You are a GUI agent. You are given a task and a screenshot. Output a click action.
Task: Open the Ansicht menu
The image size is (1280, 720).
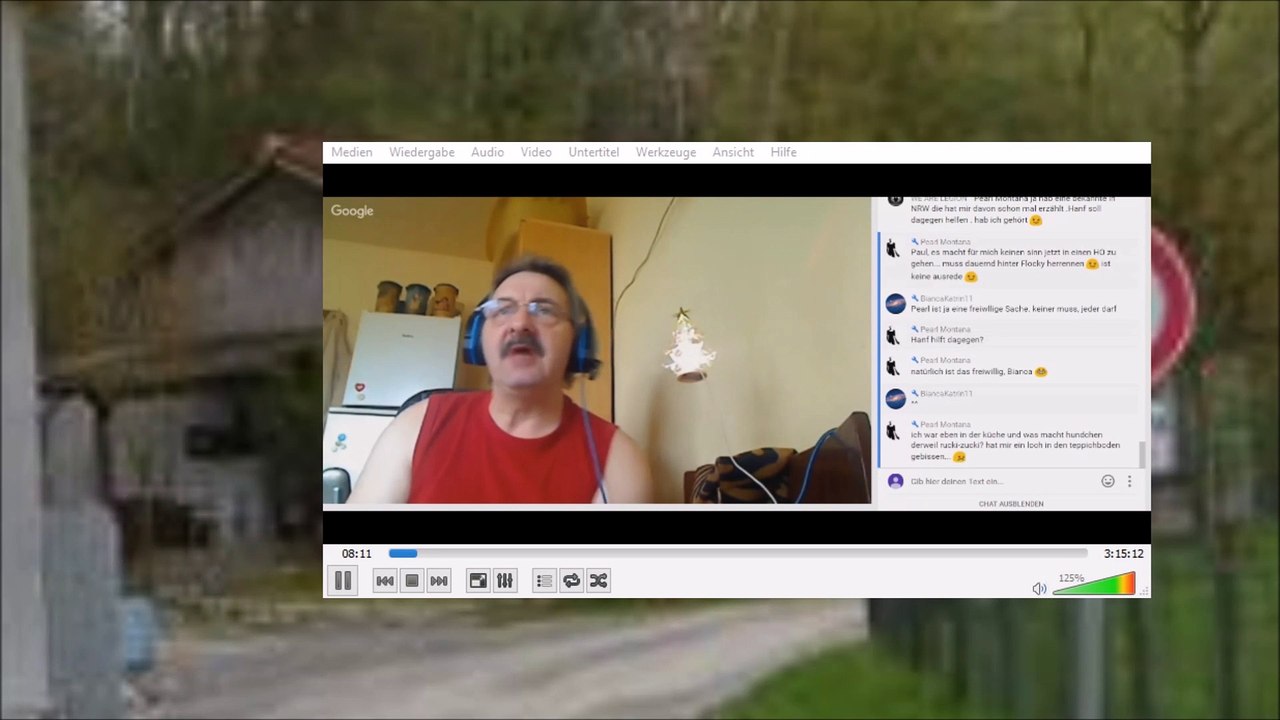coord(733,152)
